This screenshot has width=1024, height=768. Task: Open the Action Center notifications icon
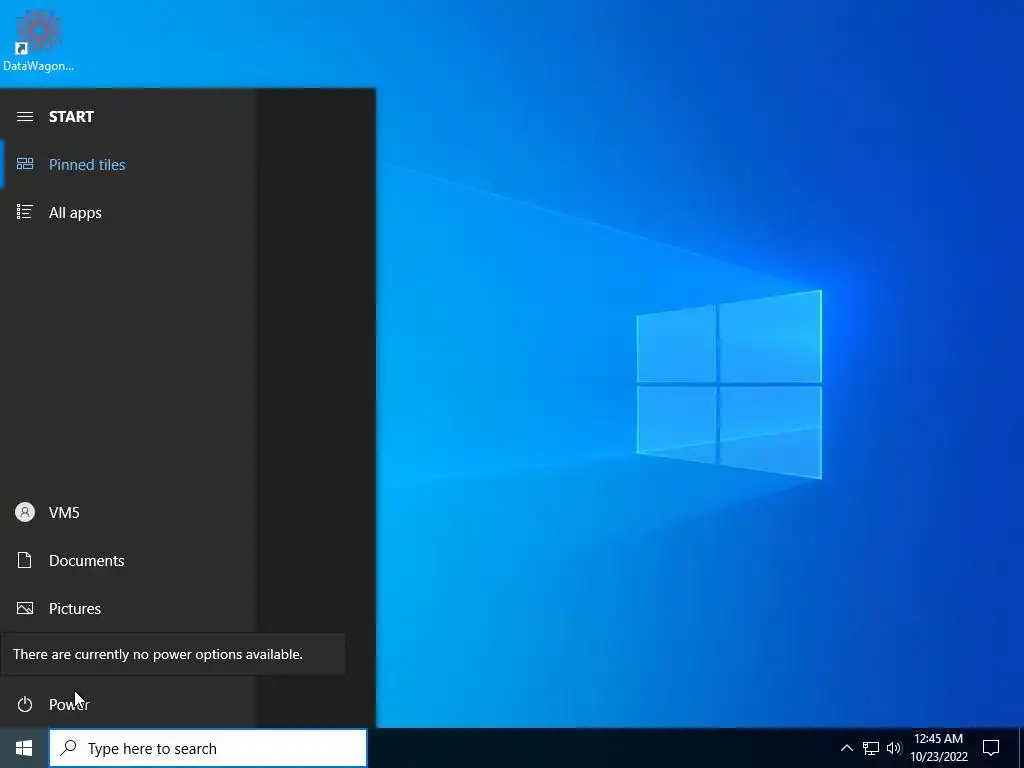coord(991,748)
